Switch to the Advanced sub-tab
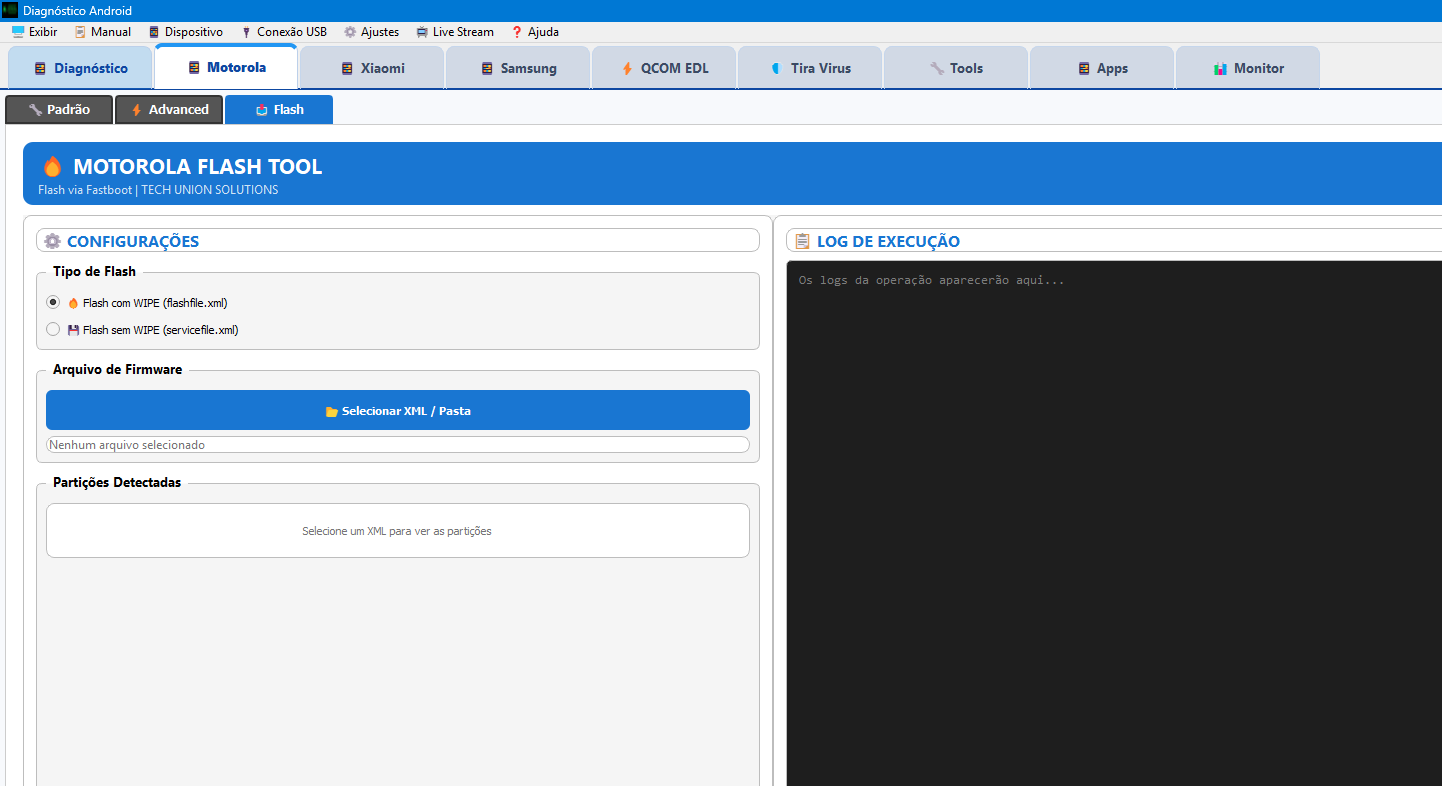Screen dimensions: 1442x786 point(169,110)
